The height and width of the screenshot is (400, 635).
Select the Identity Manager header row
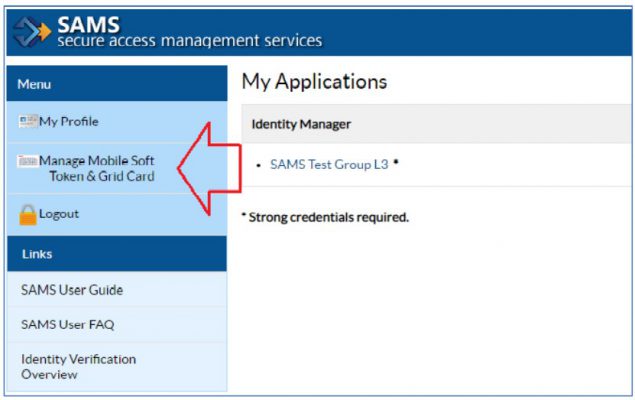(300, 124)
